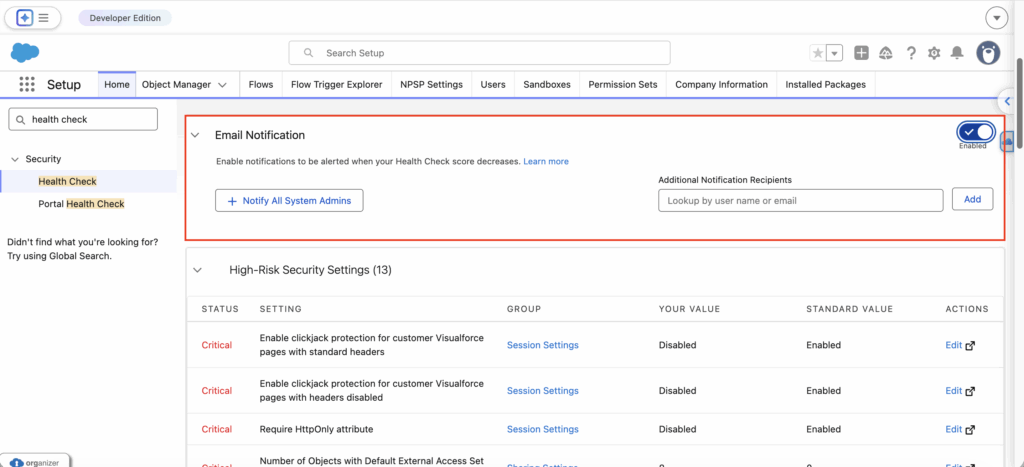Open the sparkle assistant icon at top left
This screenshot has height=467, width=1024.
24,18
